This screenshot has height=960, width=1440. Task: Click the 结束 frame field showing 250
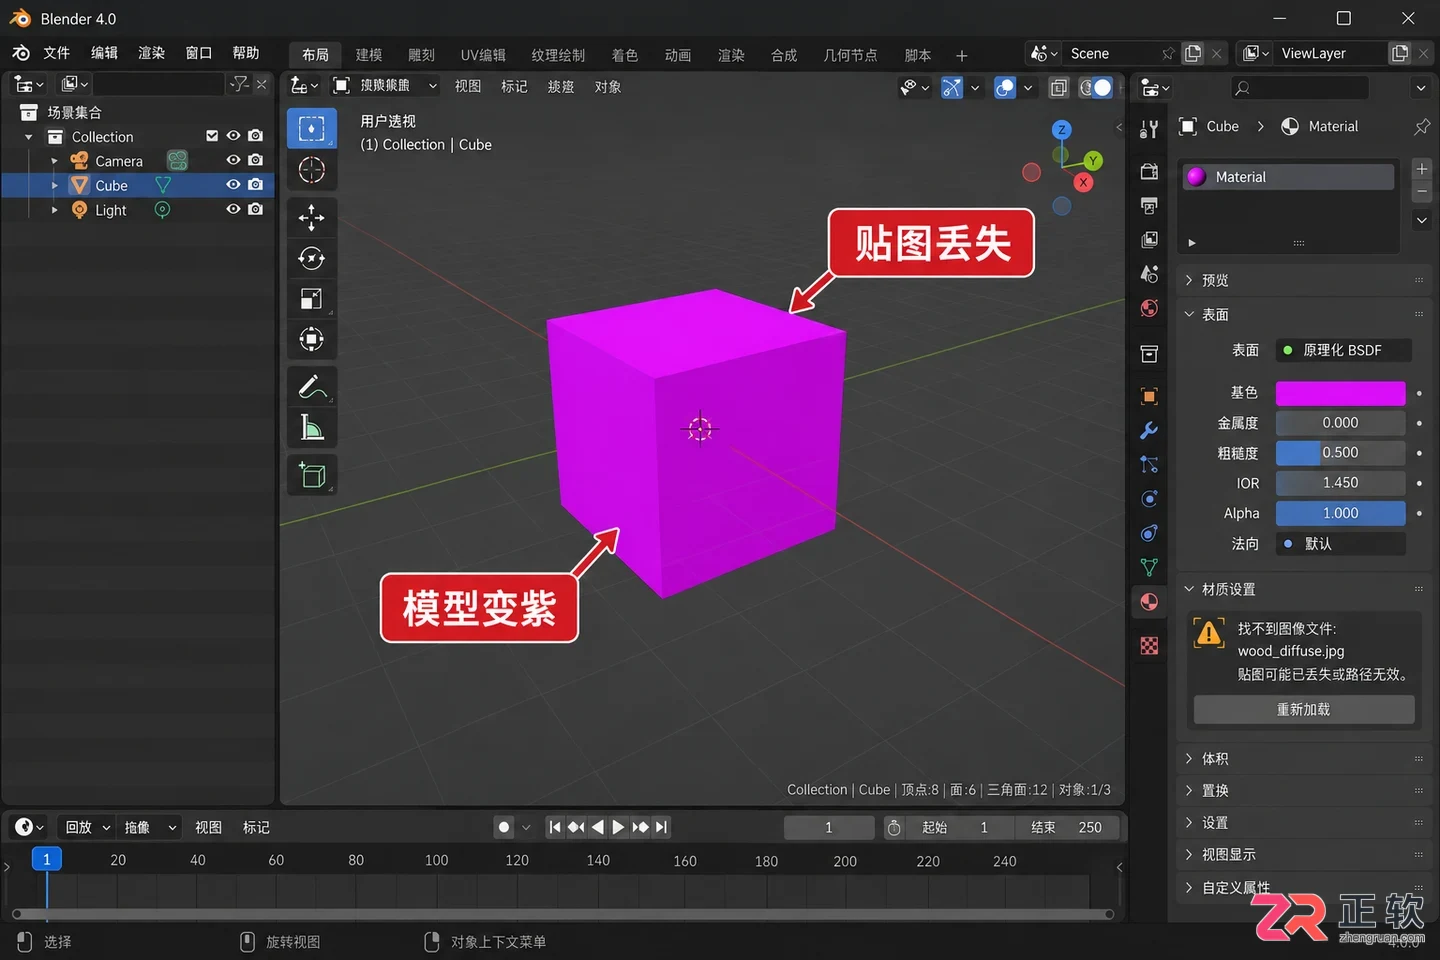1066,828
